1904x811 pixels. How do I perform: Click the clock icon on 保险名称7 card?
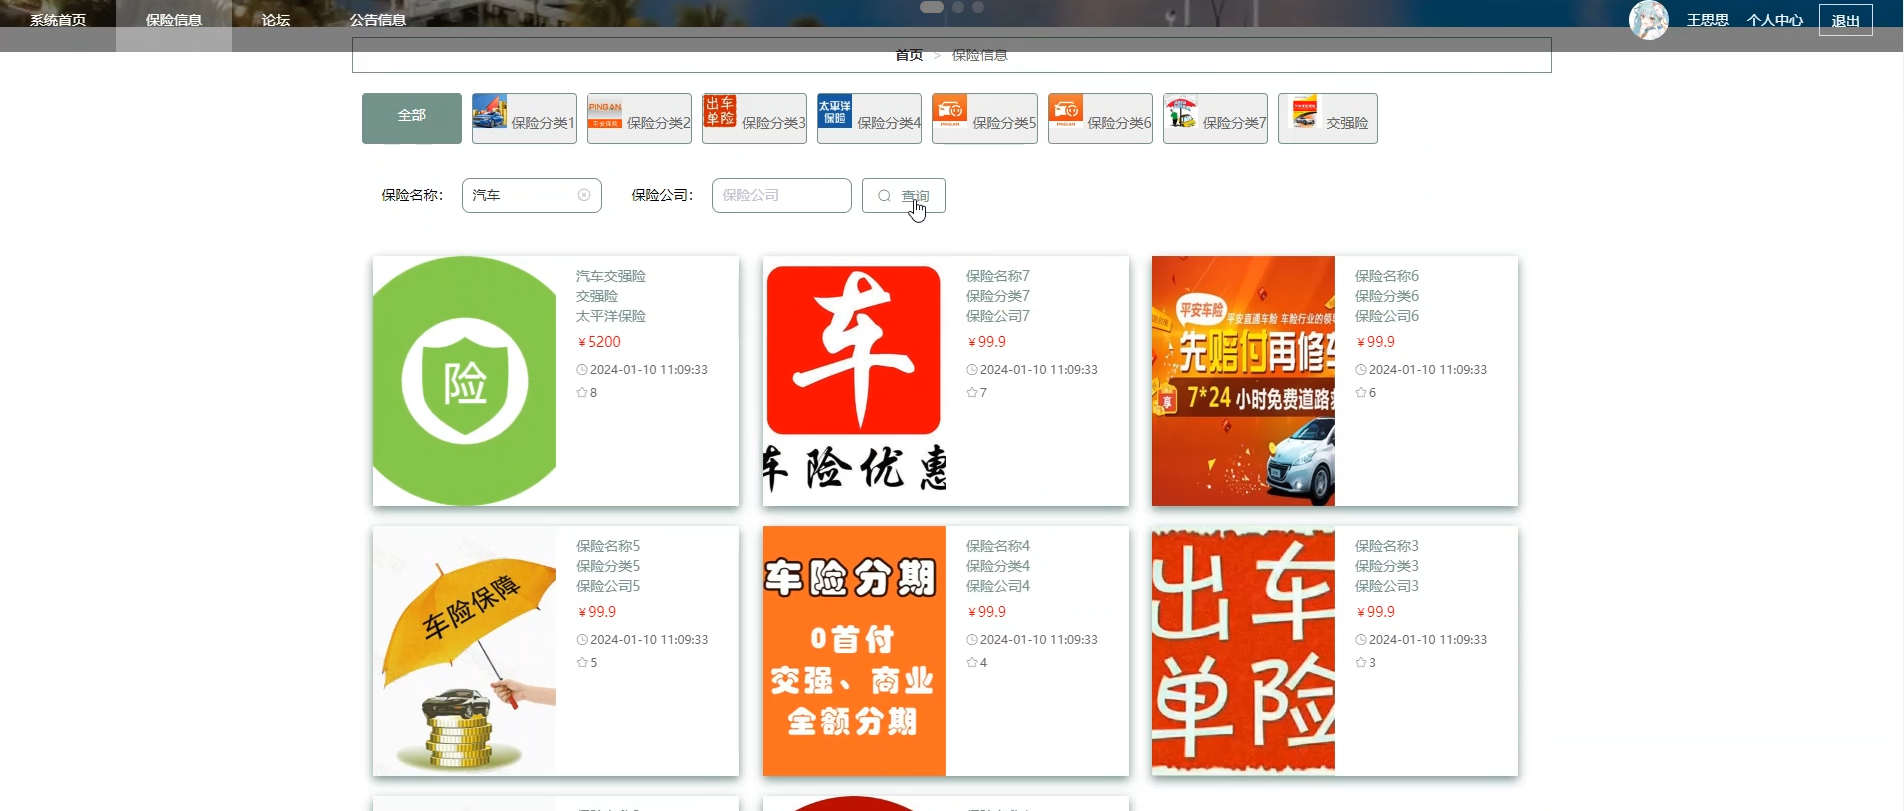tap(972, 370)
